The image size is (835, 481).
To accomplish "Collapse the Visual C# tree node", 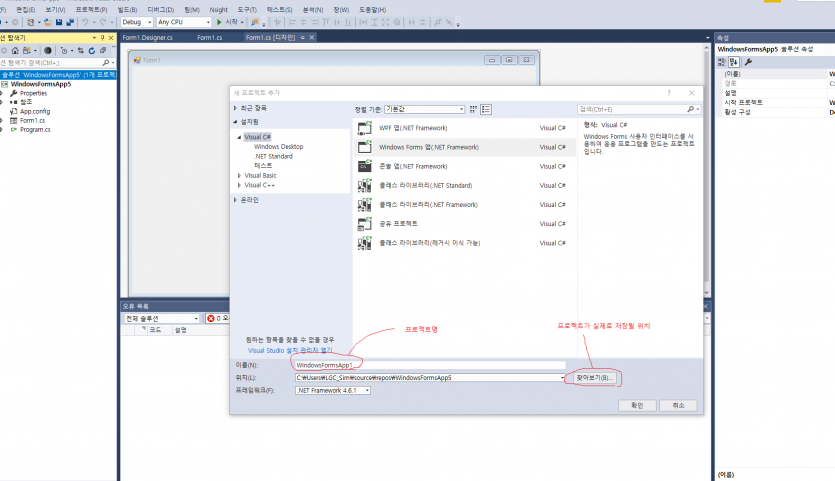I will click(x=239, y=137).
